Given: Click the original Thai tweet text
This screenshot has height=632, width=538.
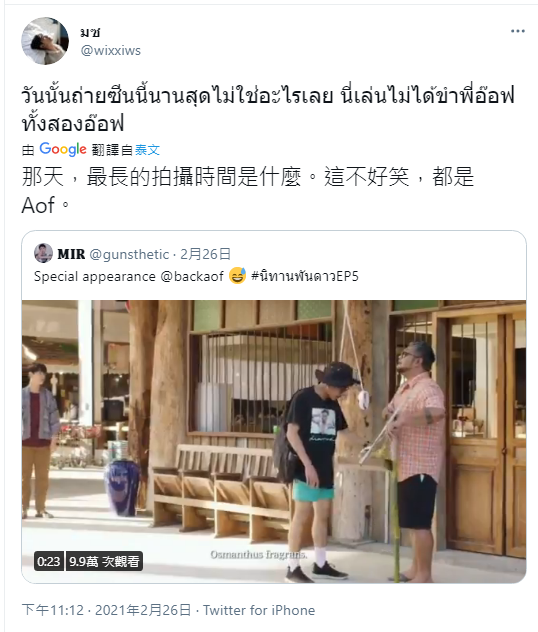Looking at the screenshot, I should tap(268, 109).
